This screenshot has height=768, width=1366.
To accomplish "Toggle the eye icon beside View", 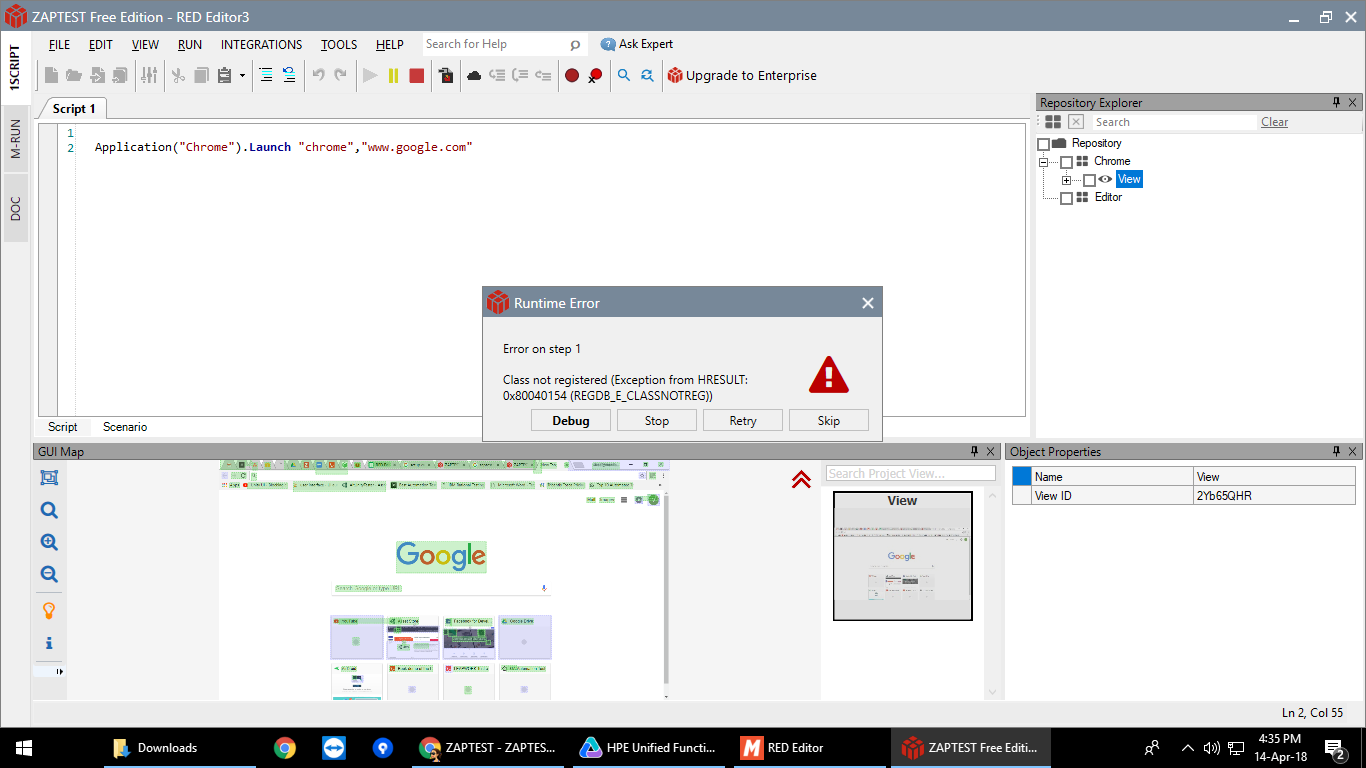I will pos(1105,180).
